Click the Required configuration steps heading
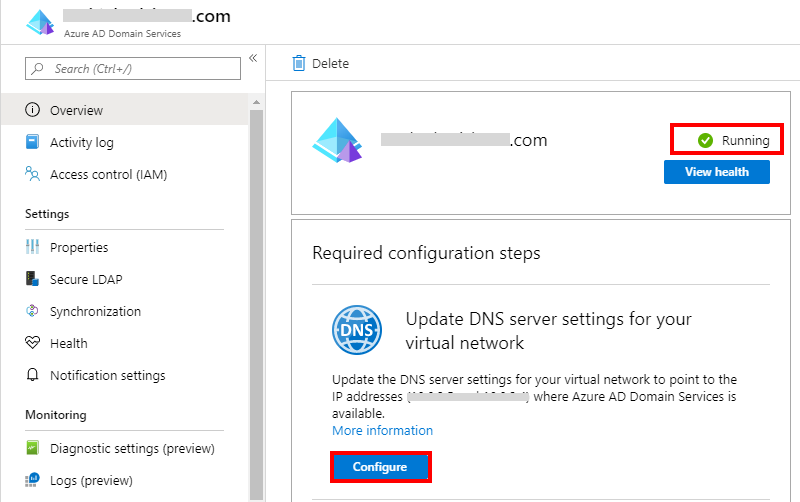The image size is (800, 502). click(x=426, y=253)
